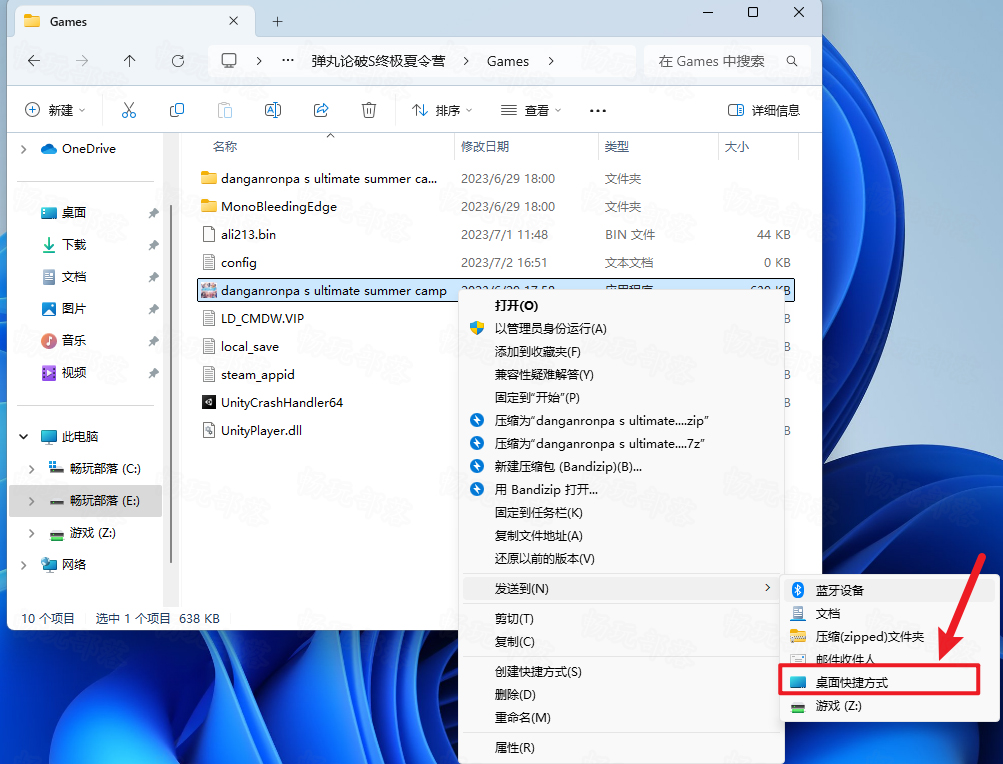Viewport: 1003px width, 764px height.
Task: Choose 固定到"开始"(P)
Action: [622, 398]
